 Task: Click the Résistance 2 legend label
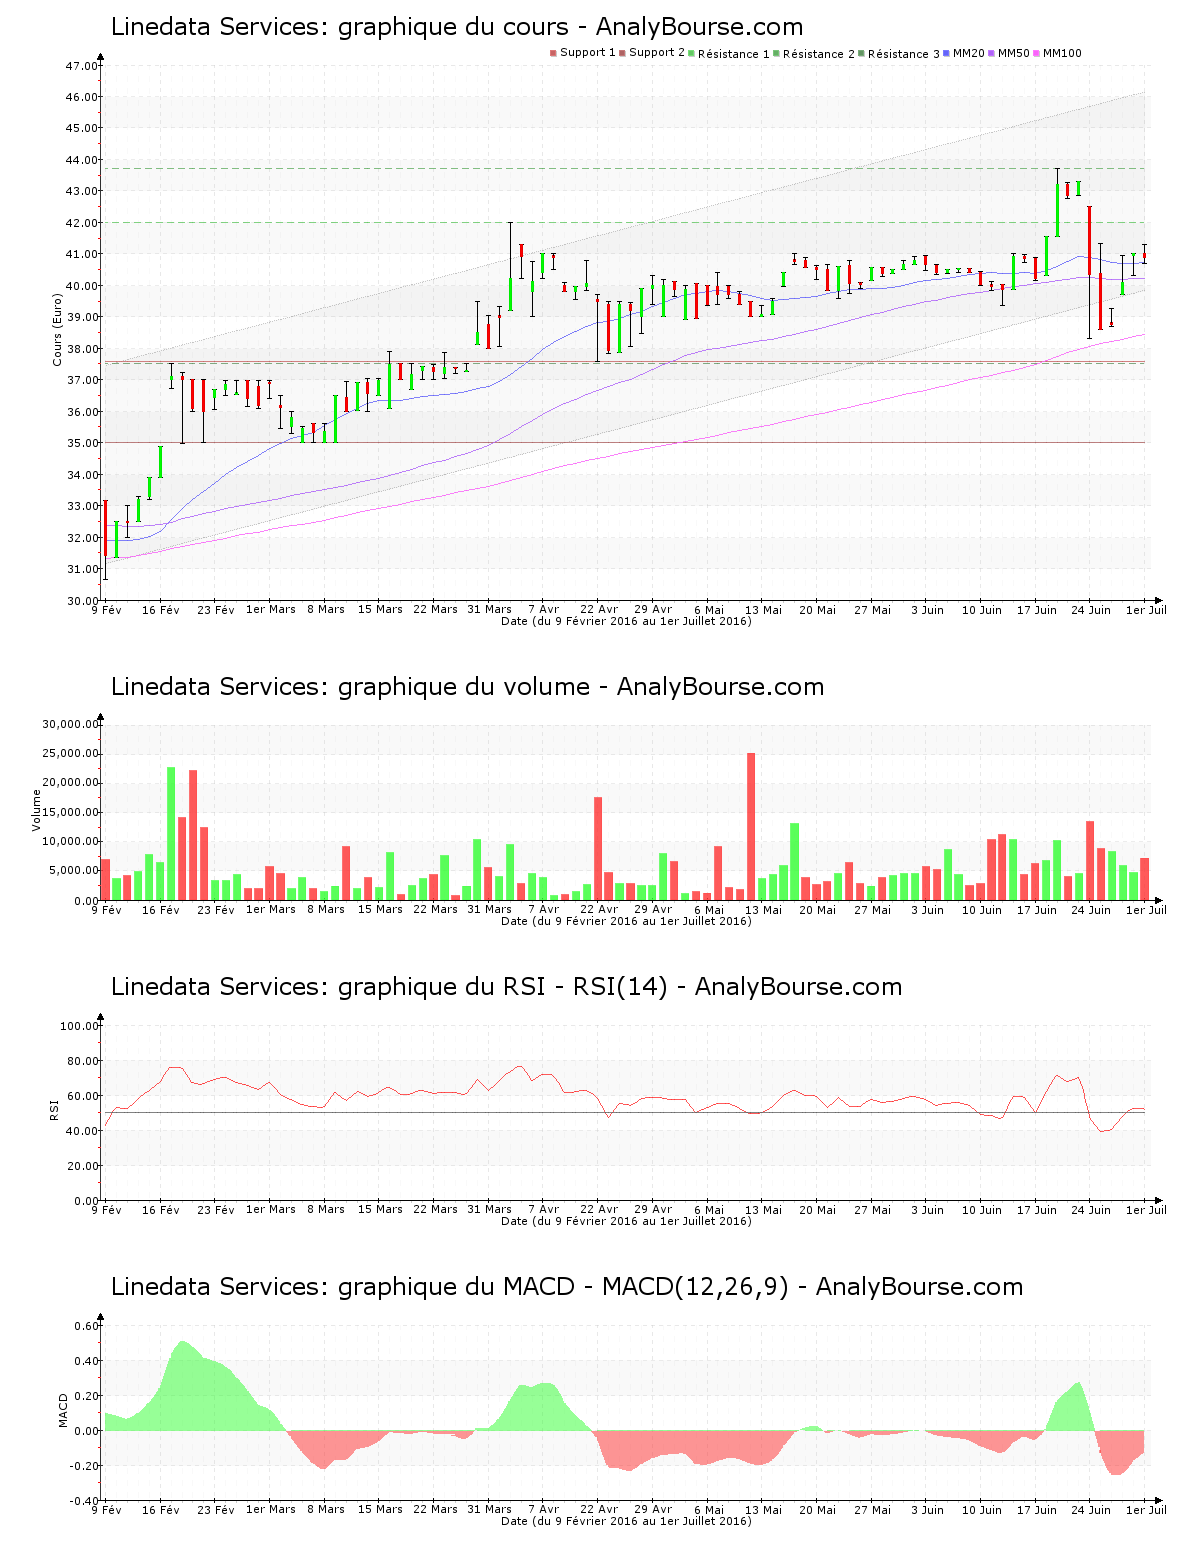(x=818, y=54)
